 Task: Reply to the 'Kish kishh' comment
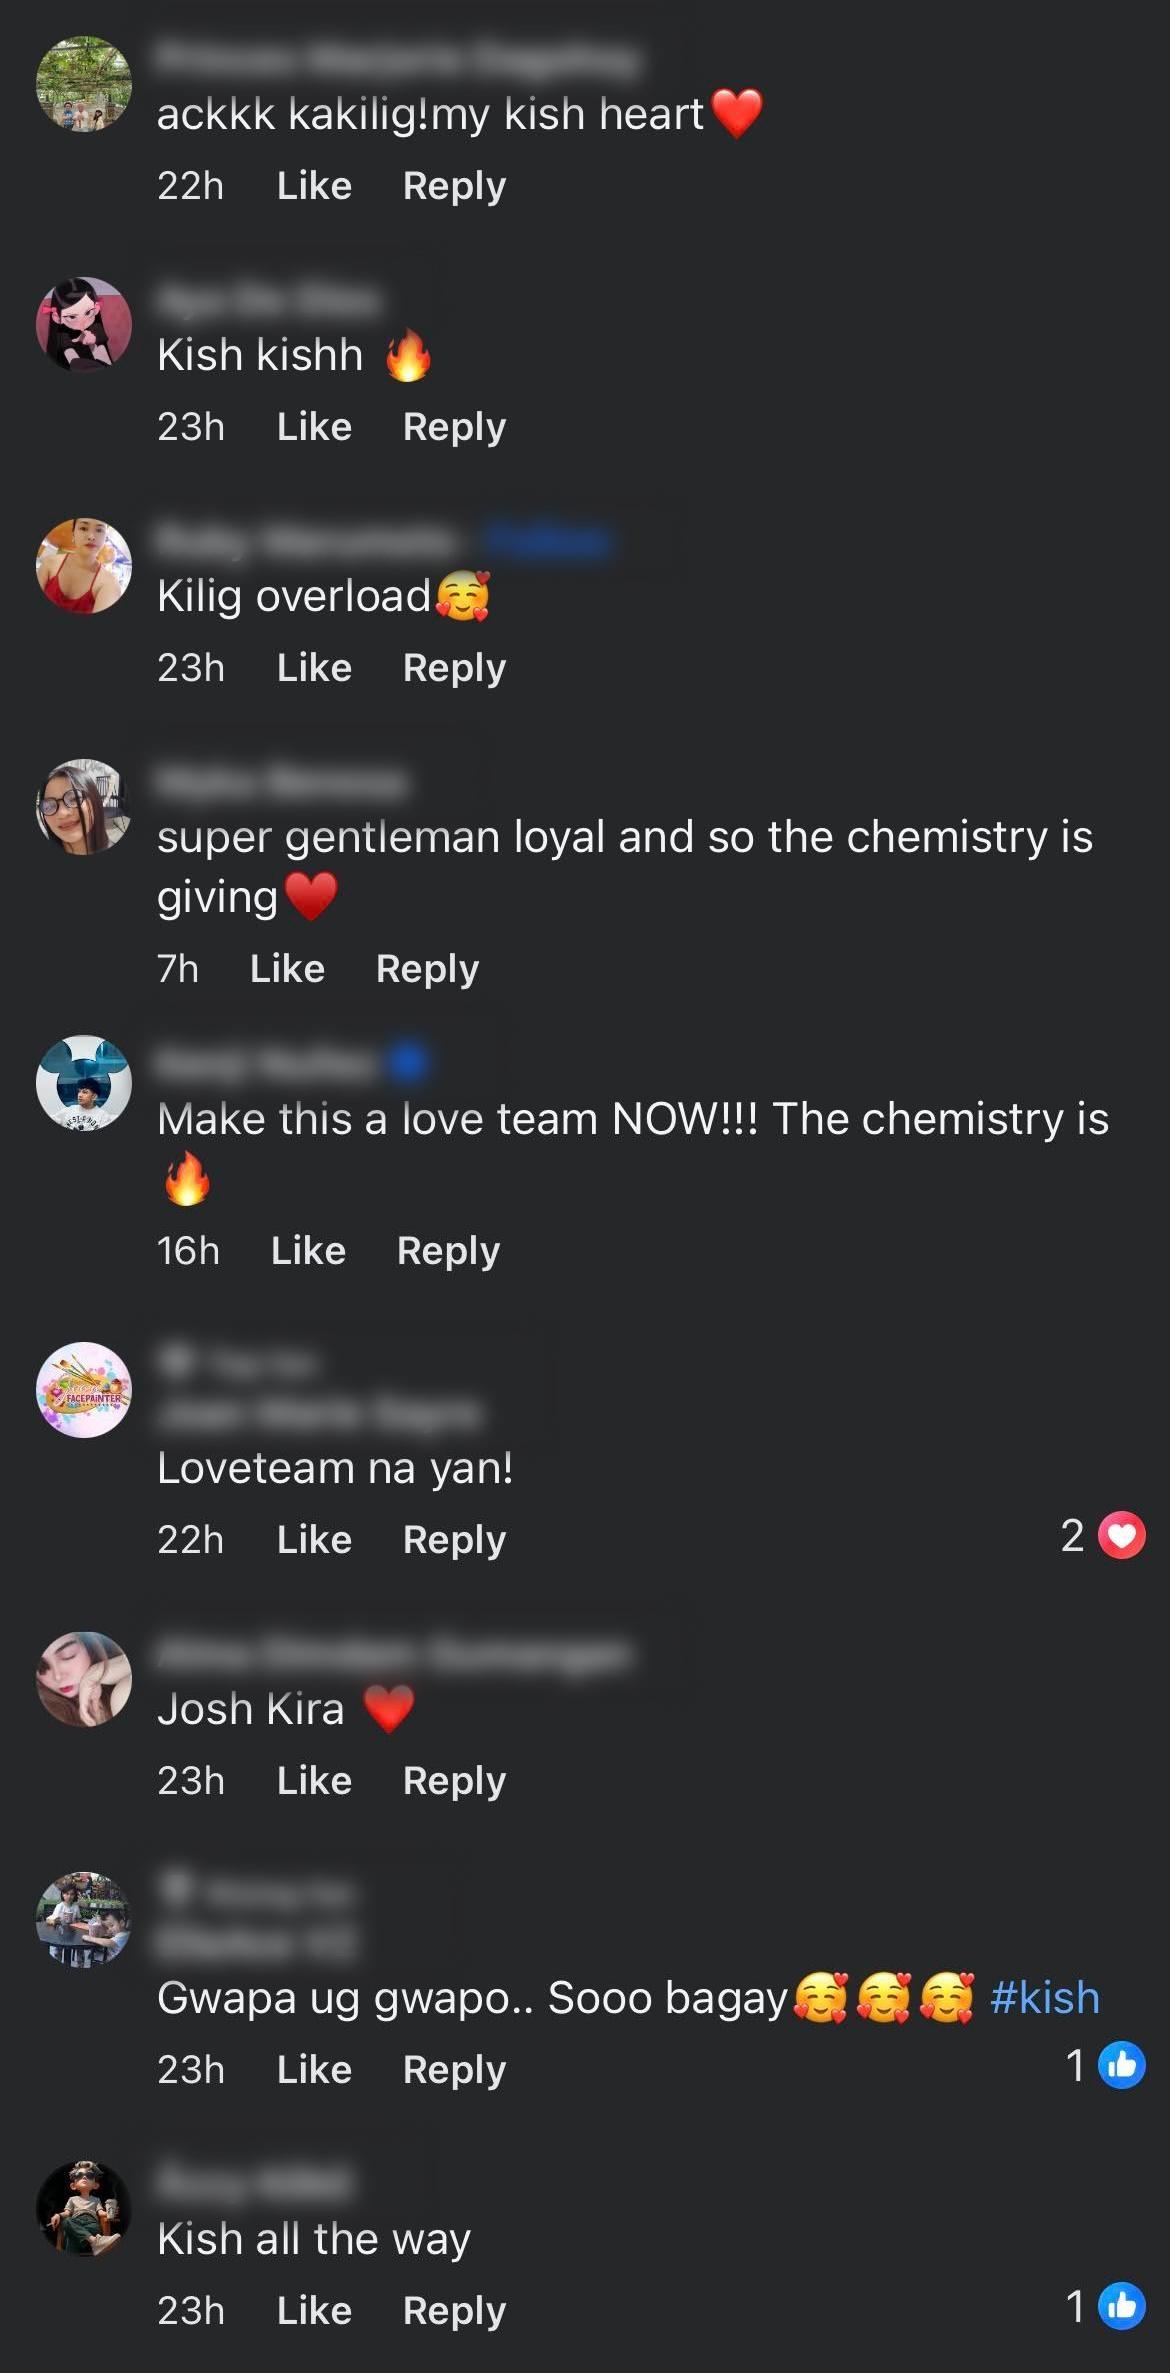point(454,427)
